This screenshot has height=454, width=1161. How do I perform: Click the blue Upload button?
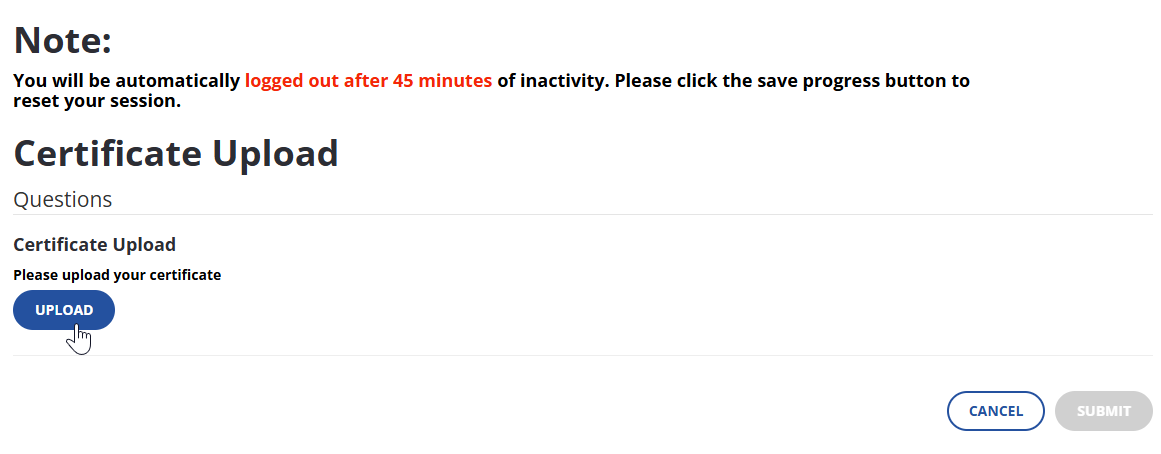point(64,310)
